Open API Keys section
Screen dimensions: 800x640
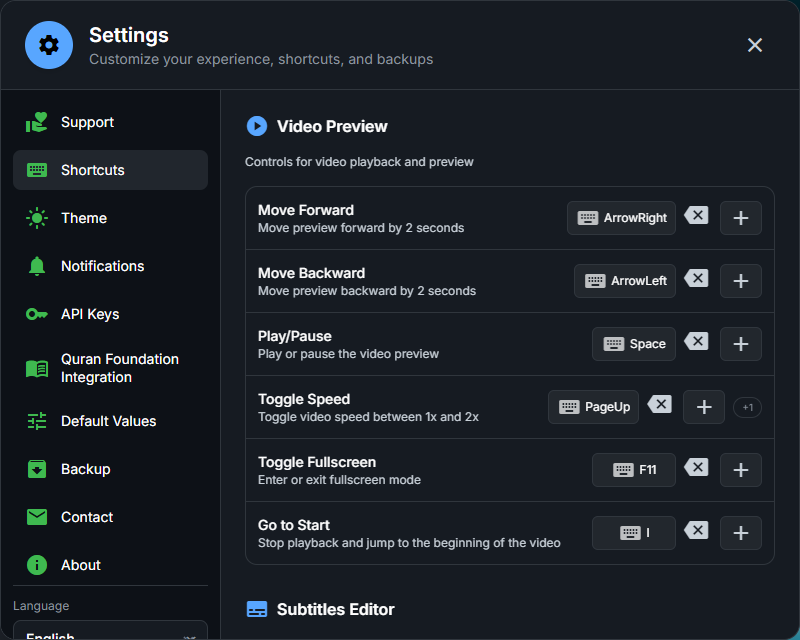click(110, 314)
